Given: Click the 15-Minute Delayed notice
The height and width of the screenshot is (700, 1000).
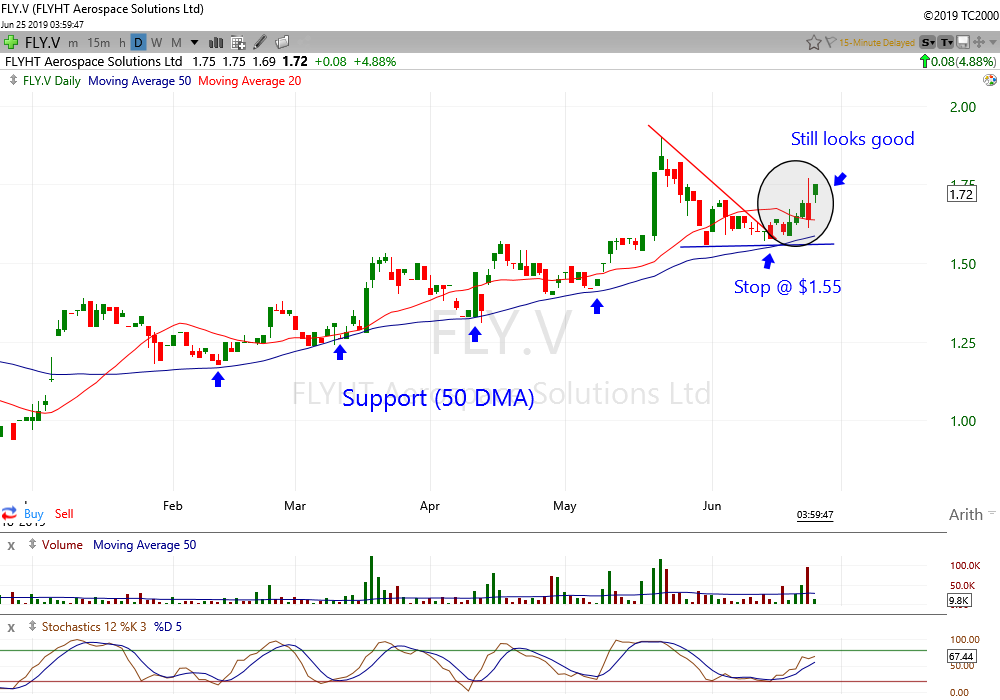Looking at the screenshot, I should [877, 43].
